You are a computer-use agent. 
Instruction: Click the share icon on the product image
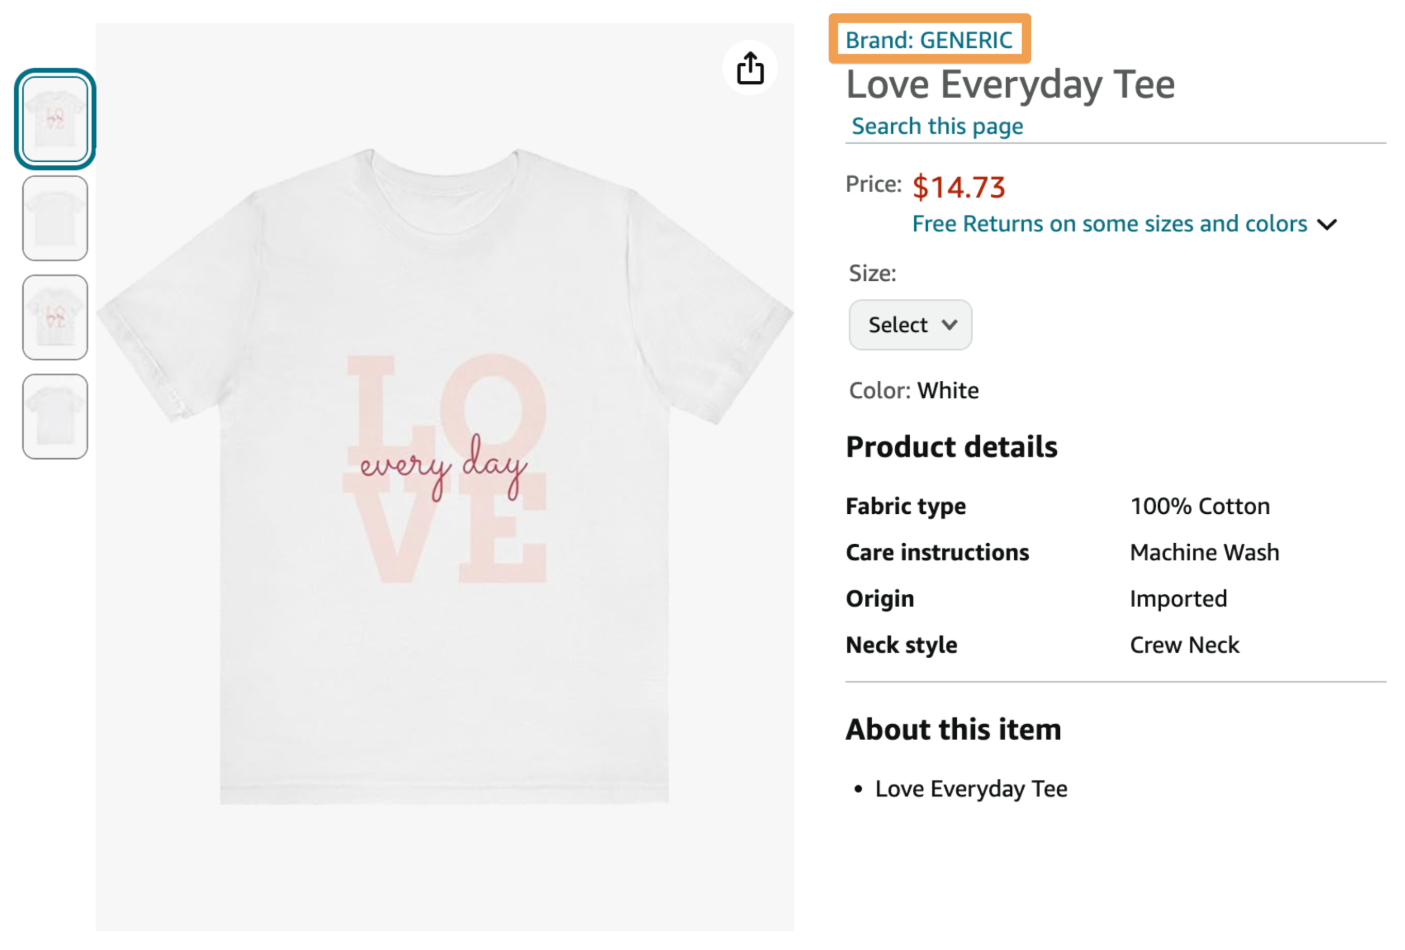[750, 67]
